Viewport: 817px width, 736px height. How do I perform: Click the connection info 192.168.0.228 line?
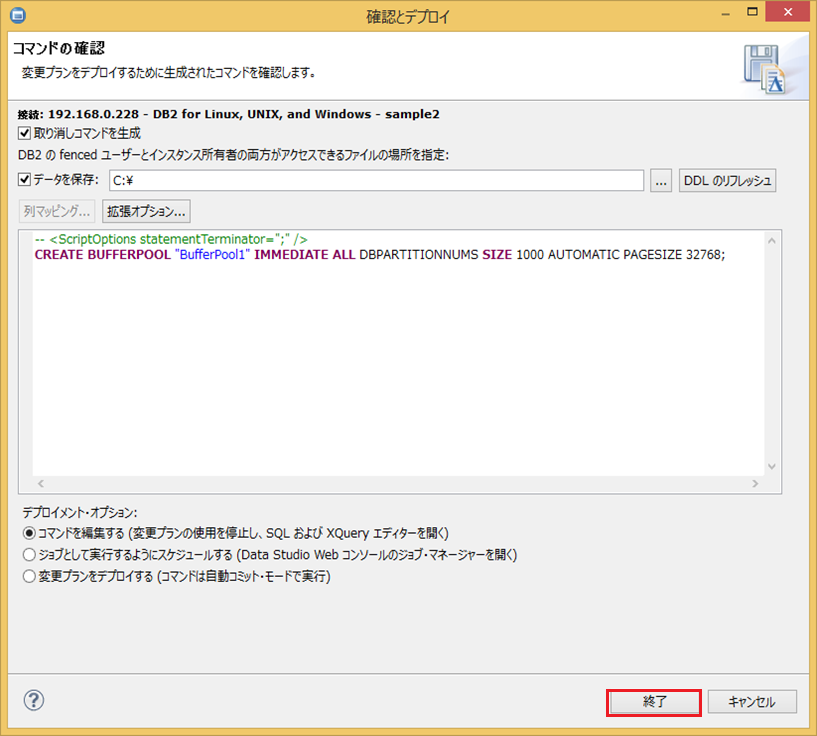(x=229, y=114)
